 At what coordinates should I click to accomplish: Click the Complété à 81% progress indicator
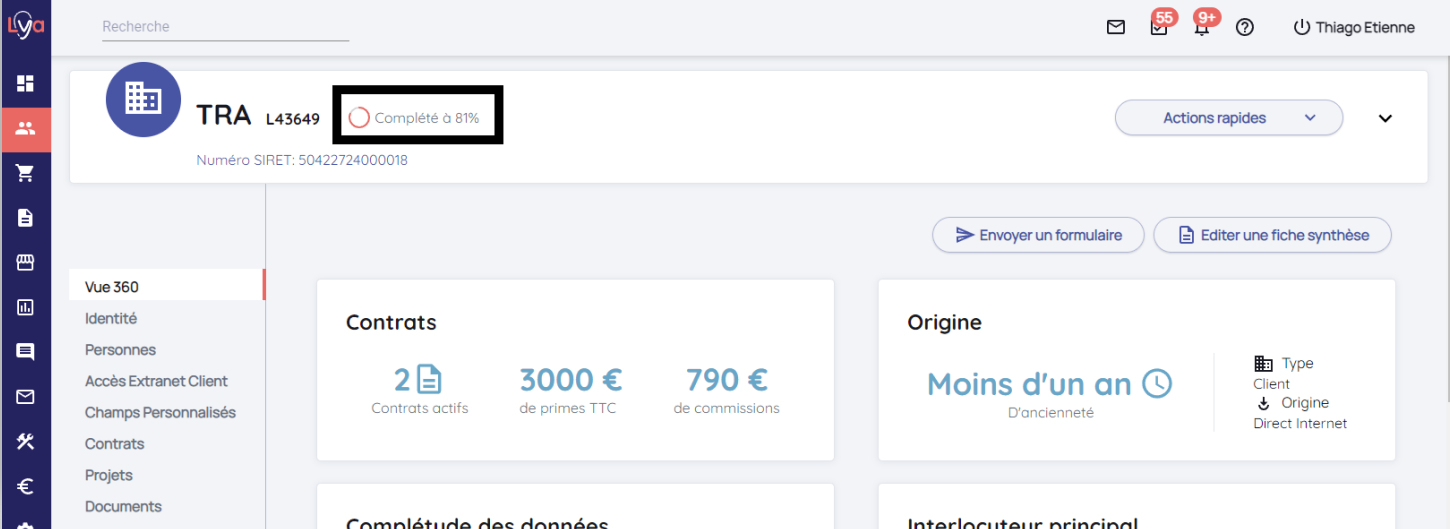pos(415,118)
